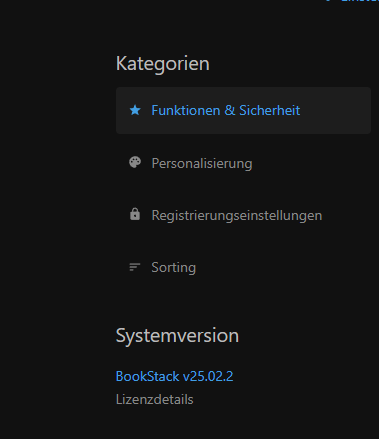Click the sort-lines icon next to Sorting
The height and width of the screenshot is (439, 379).
pos(135,267)
